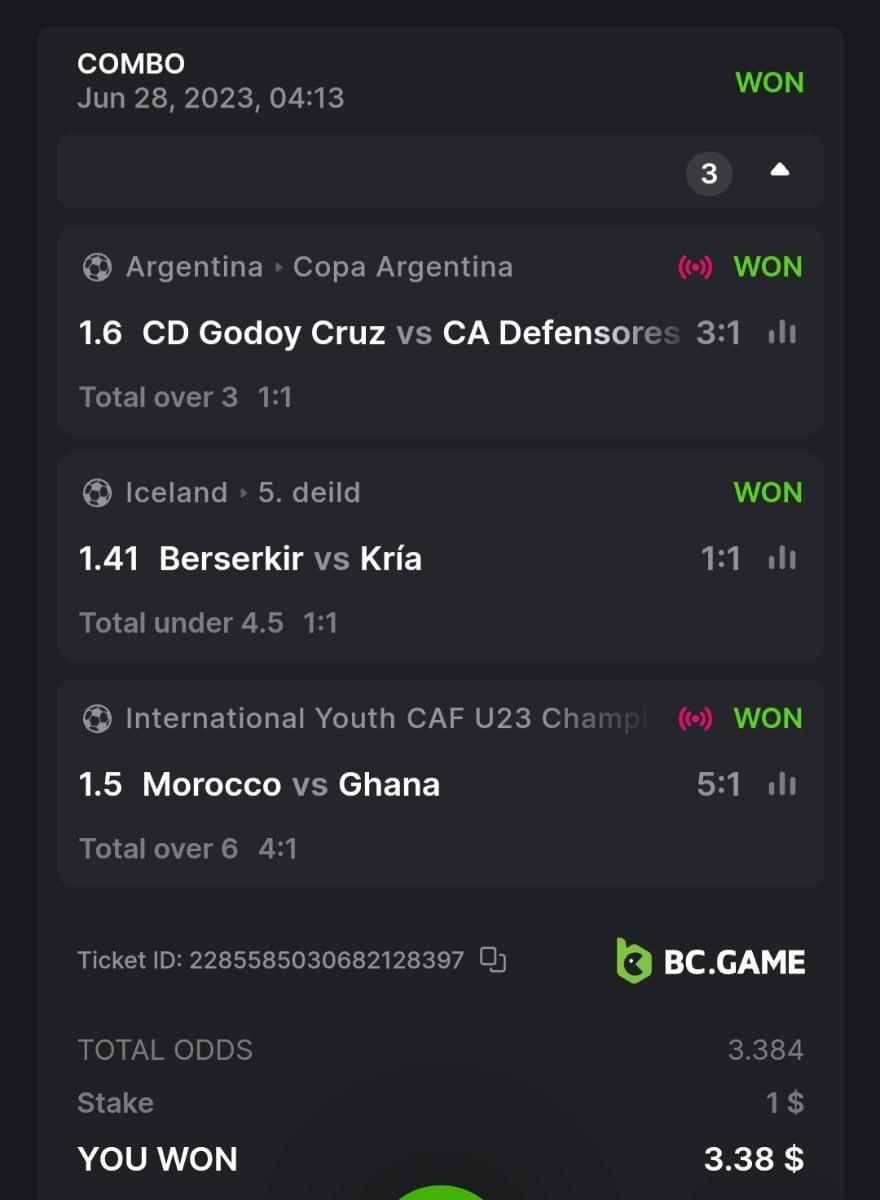Click the Ticket ID number text
Image resolution: width=880 pixels, height=1200 pixels.
pos(326,961)
